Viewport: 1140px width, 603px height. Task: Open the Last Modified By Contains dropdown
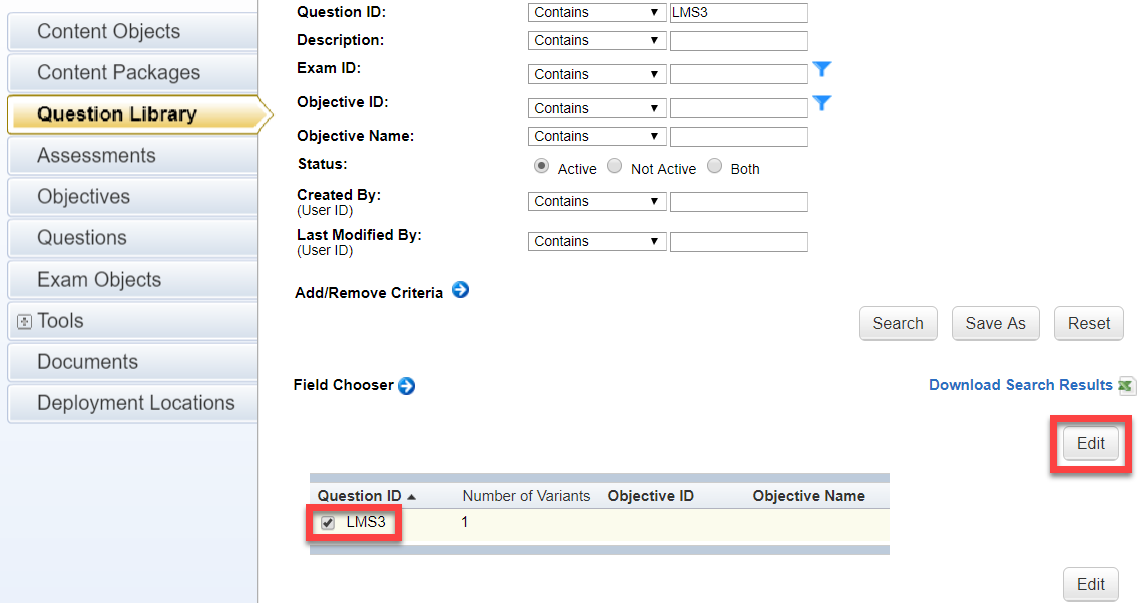[x=597, y=241]
